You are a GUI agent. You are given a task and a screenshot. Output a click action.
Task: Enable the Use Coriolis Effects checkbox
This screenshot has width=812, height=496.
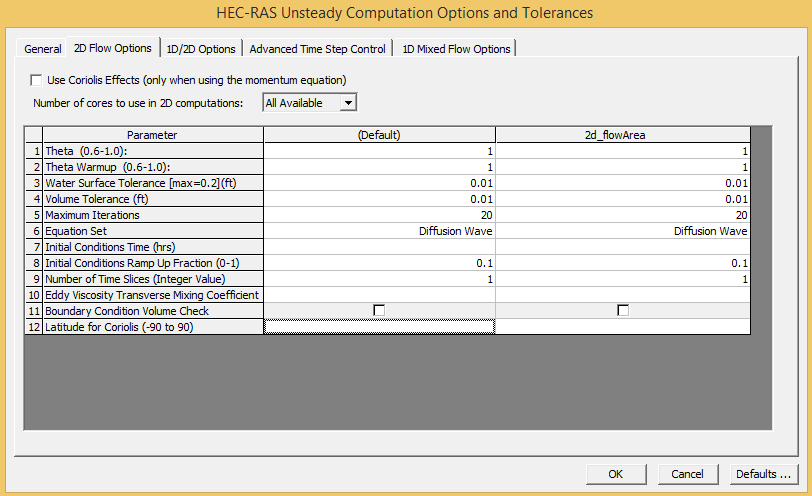click(x=37, y=80)
